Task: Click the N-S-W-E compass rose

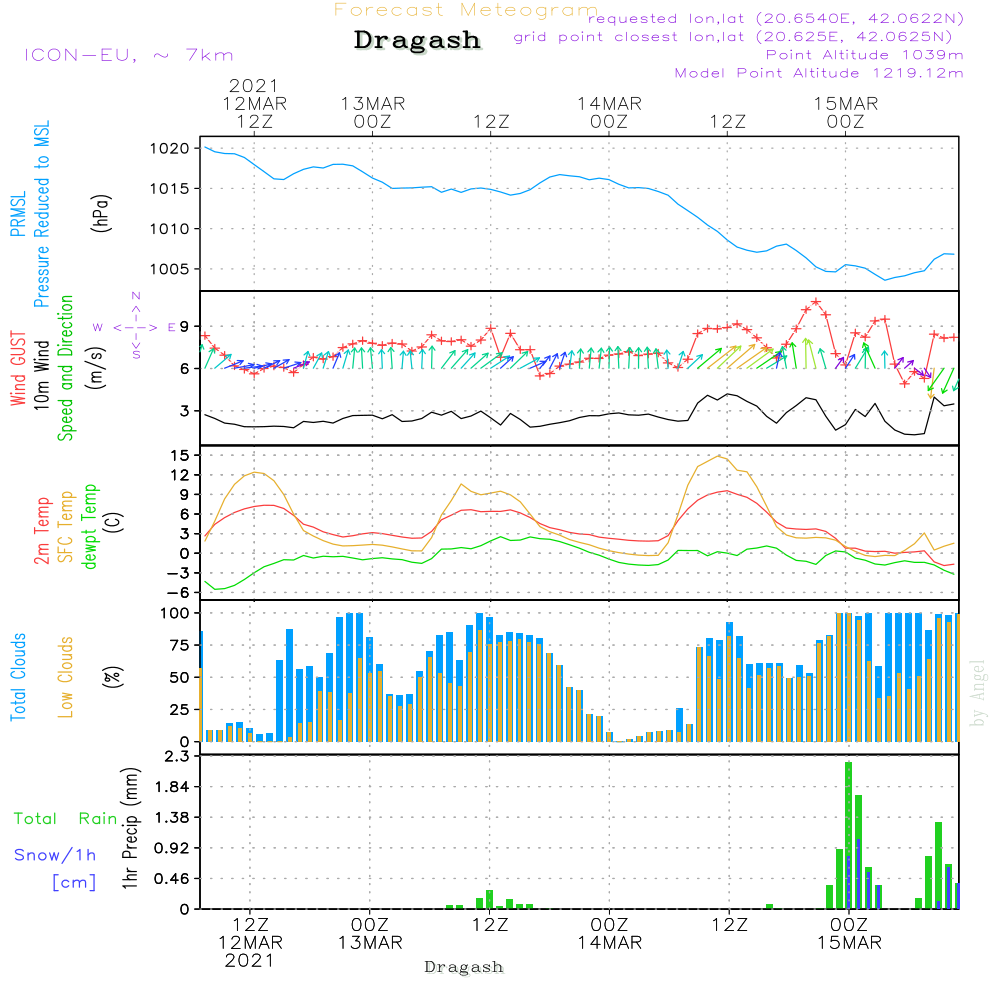Action: tap(136, 327)
